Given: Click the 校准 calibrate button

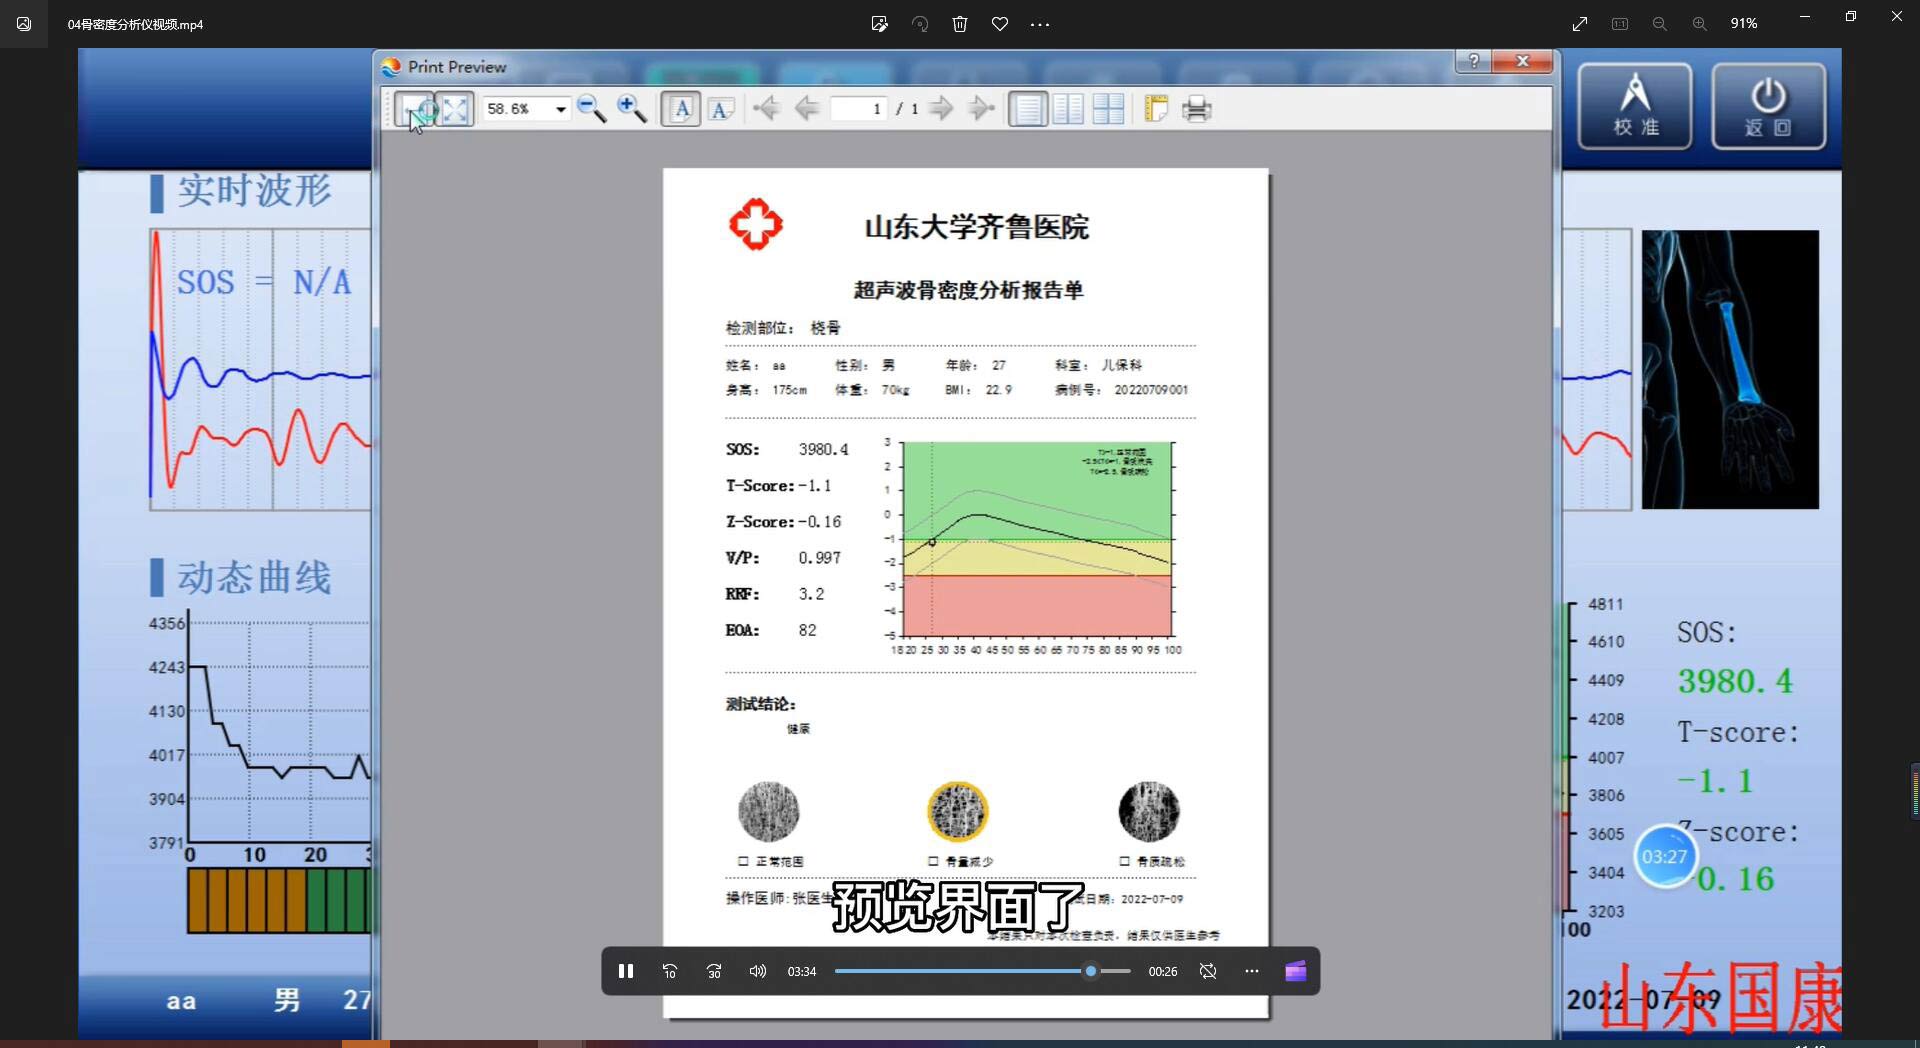Looking at the screenshot, I should pyautogui.click(x=1635, y=106).
